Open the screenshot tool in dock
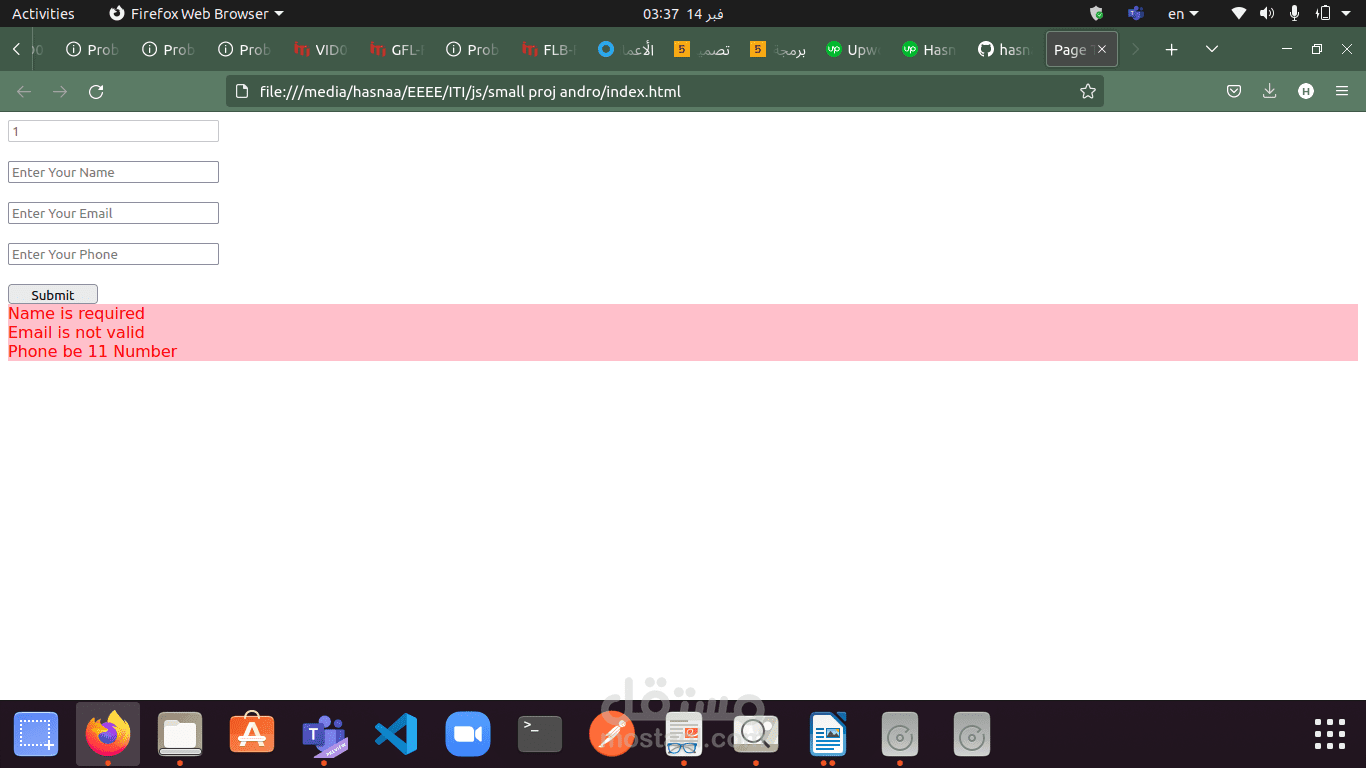 pos(36,735)
